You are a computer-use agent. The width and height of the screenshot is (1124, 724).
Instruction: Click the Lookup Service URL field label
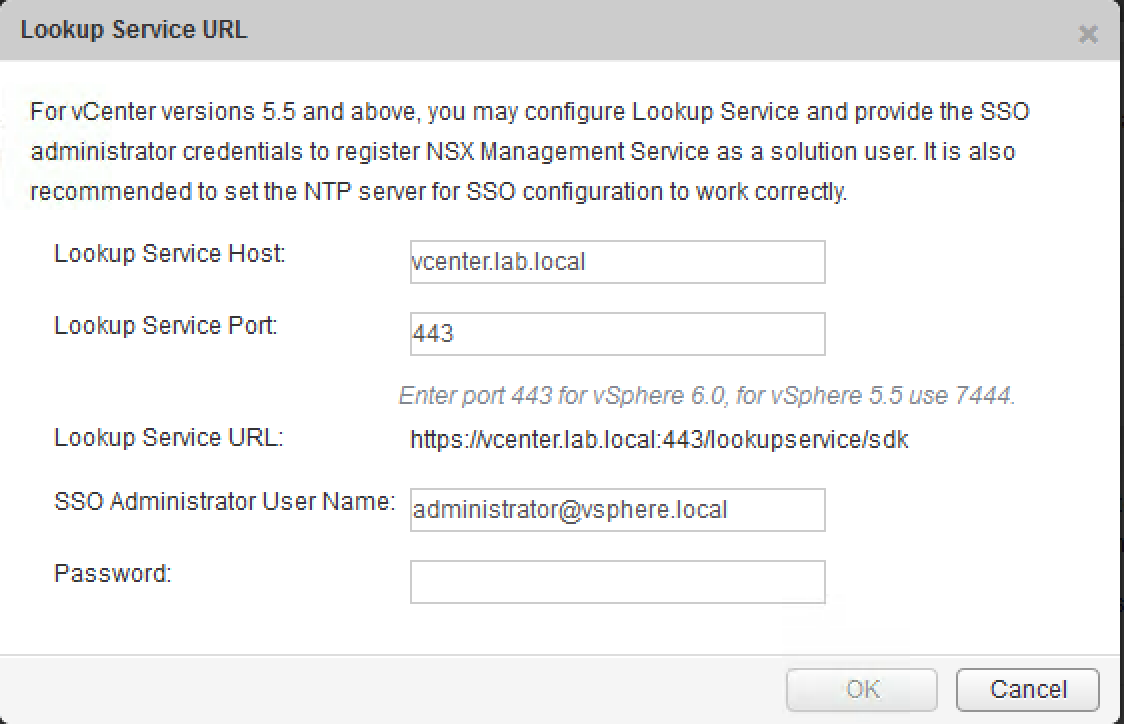pos(169,437)
